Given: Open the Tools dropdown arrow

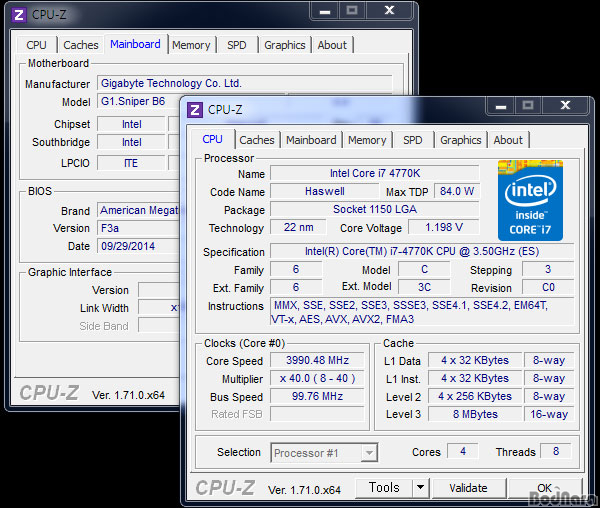Looking at the screenshot, I should pyautogui.click(x=420, y=487).
